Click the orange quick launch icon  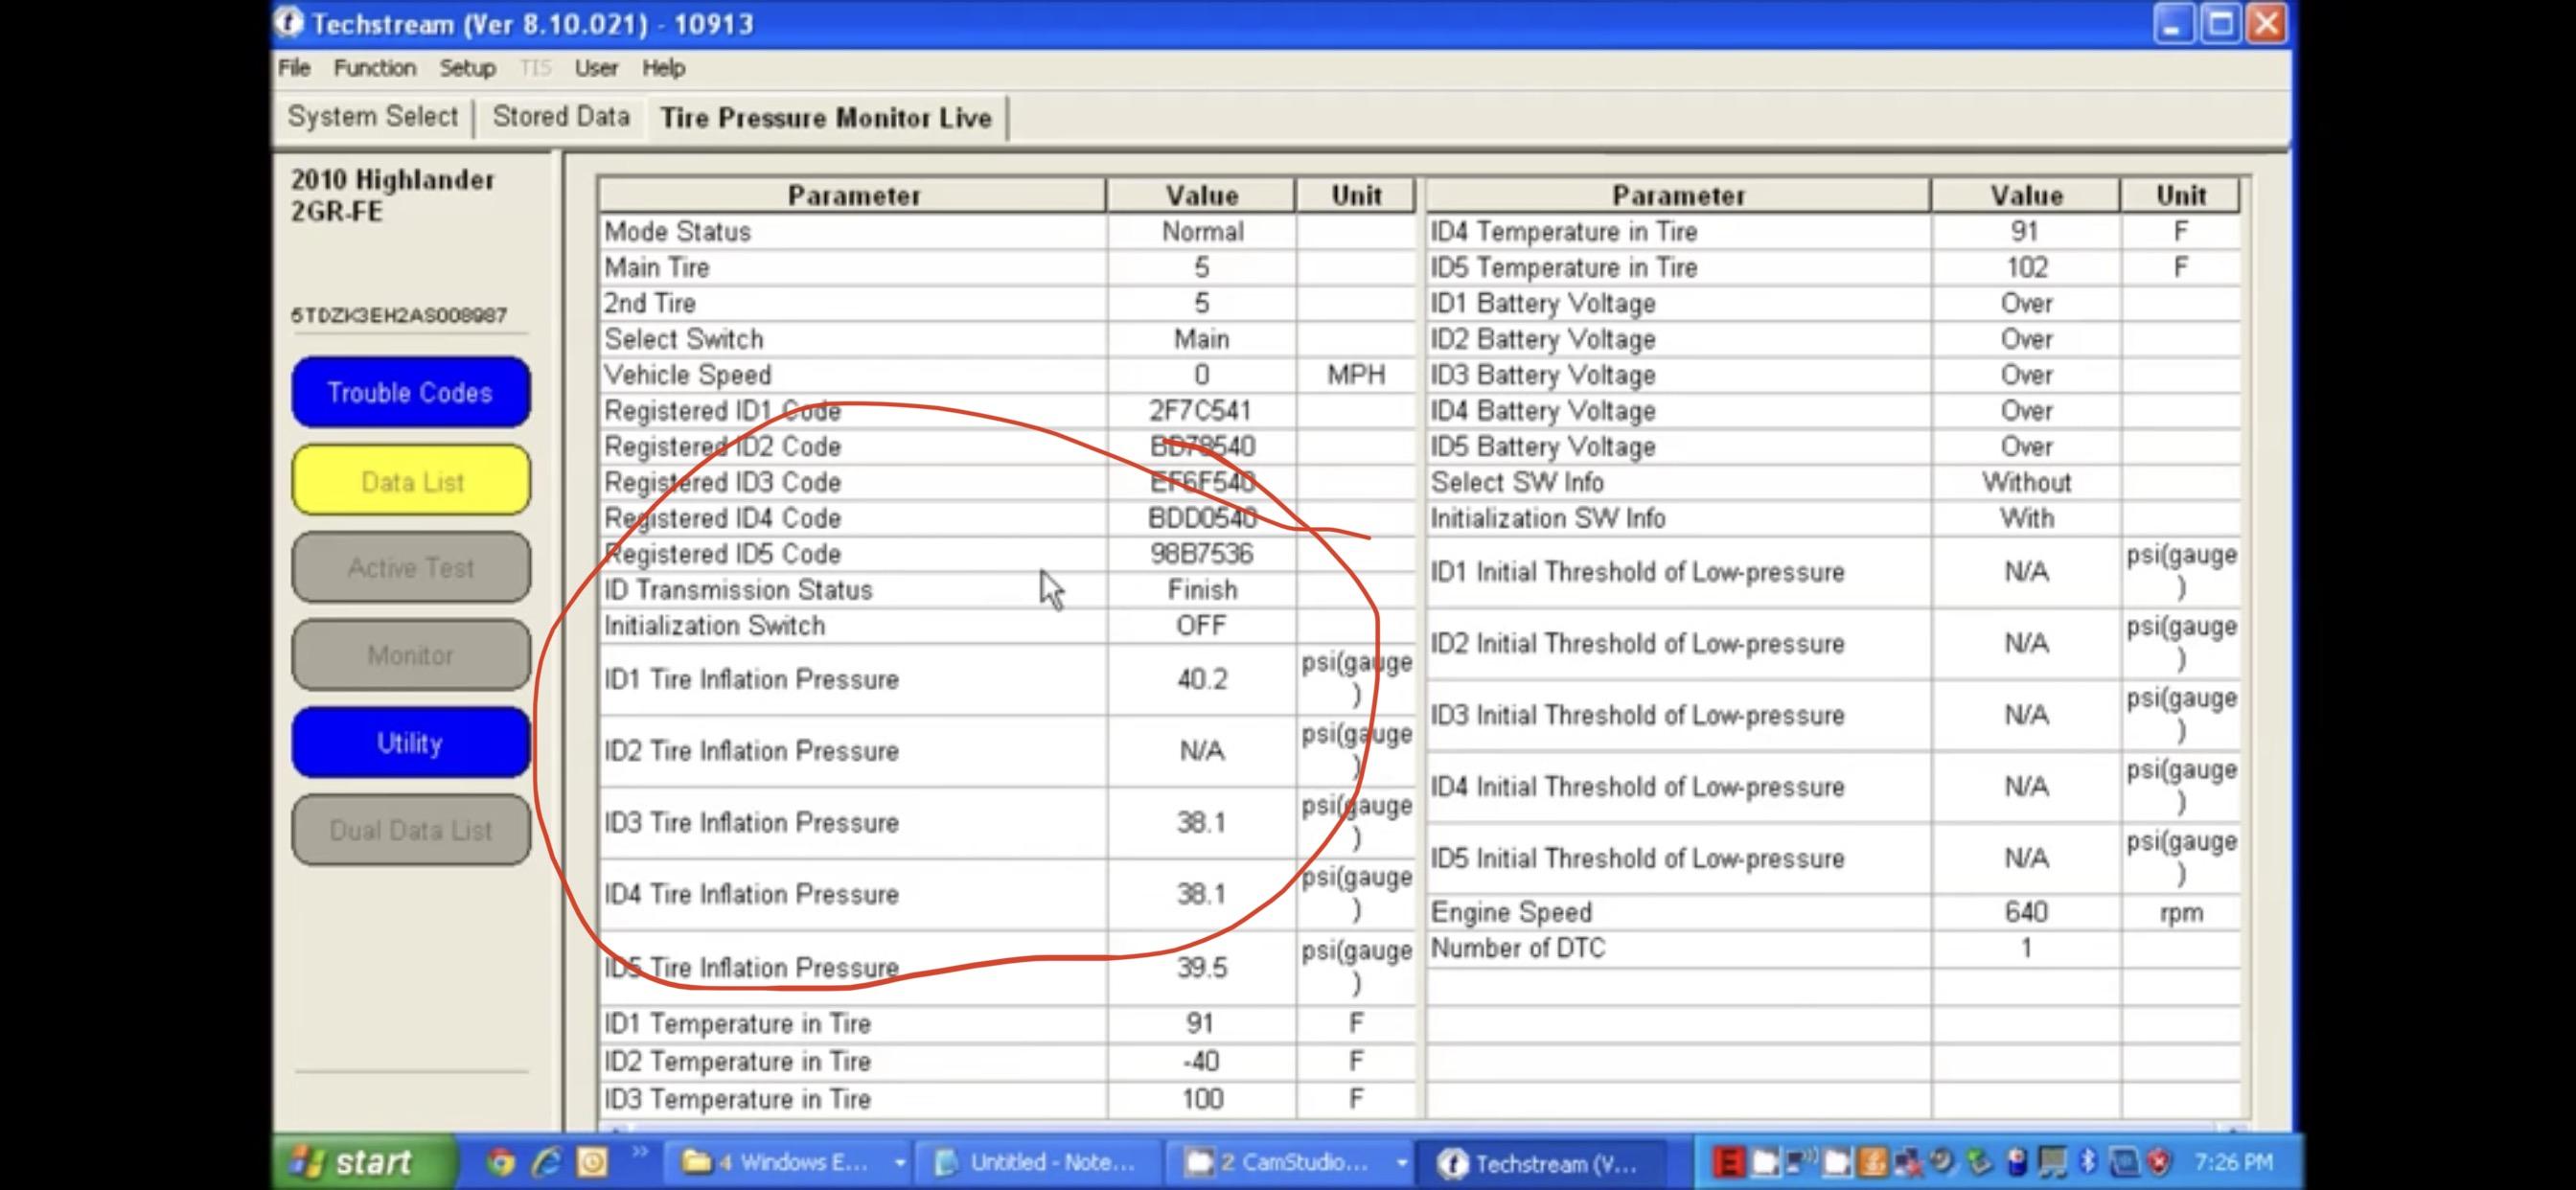click(592, 1162)
